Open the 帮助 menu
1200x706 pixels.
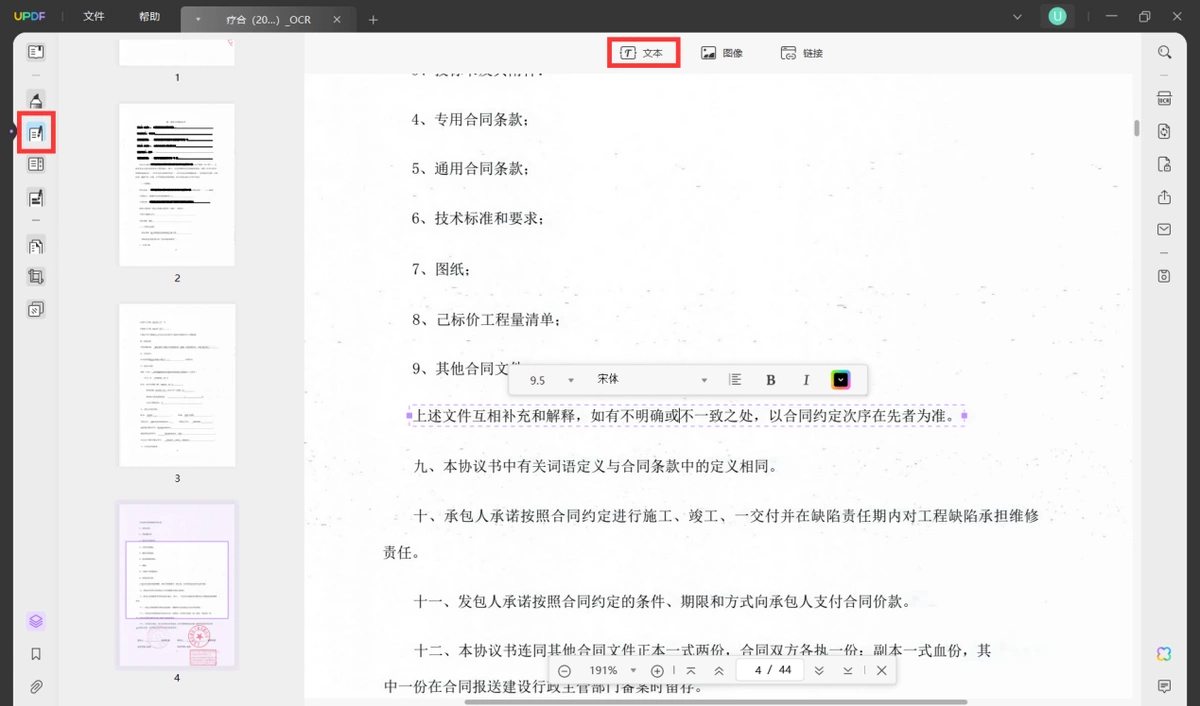click(149, 17)
